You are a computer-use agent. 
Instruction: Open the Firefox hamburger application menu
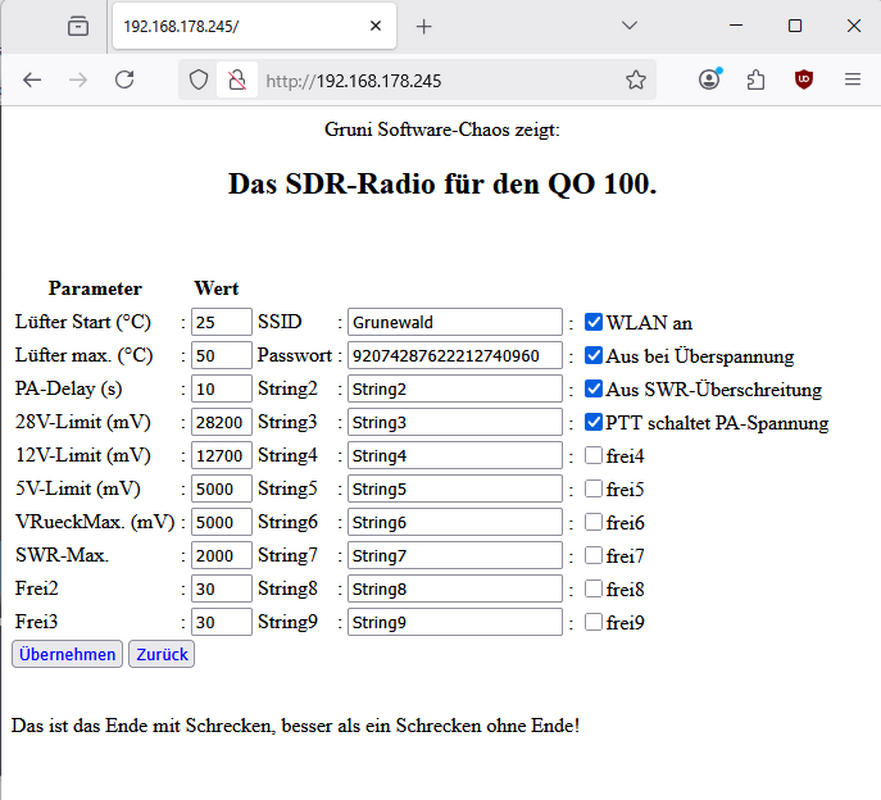point(852,80)
